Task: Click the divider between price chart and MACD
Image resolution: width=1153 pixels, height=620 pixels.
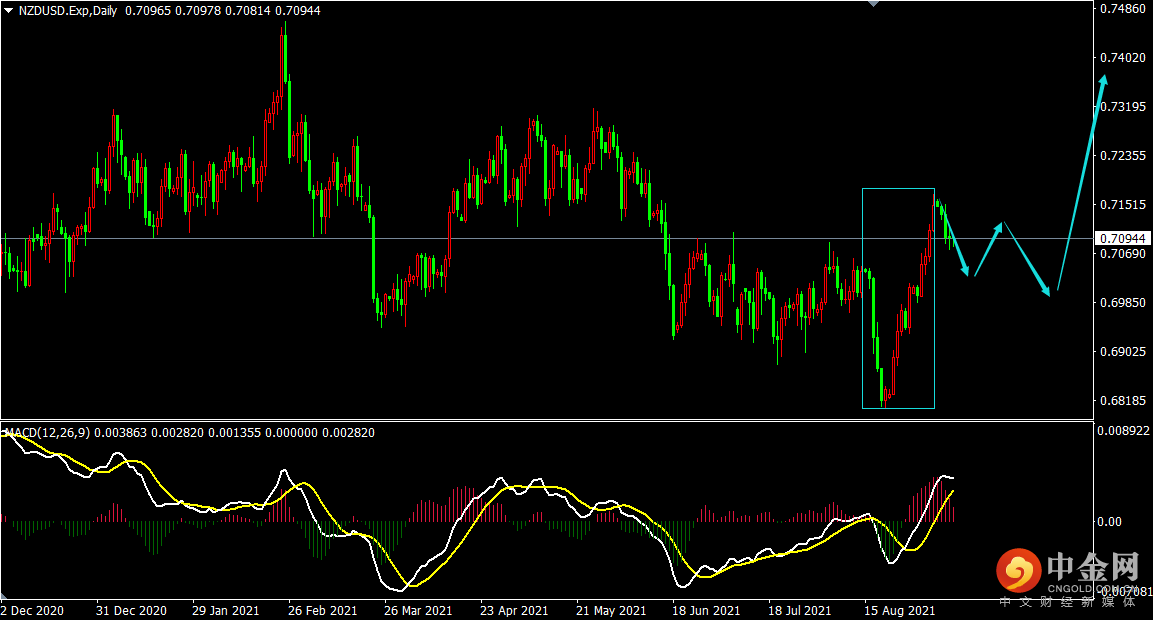Action: 545,420
